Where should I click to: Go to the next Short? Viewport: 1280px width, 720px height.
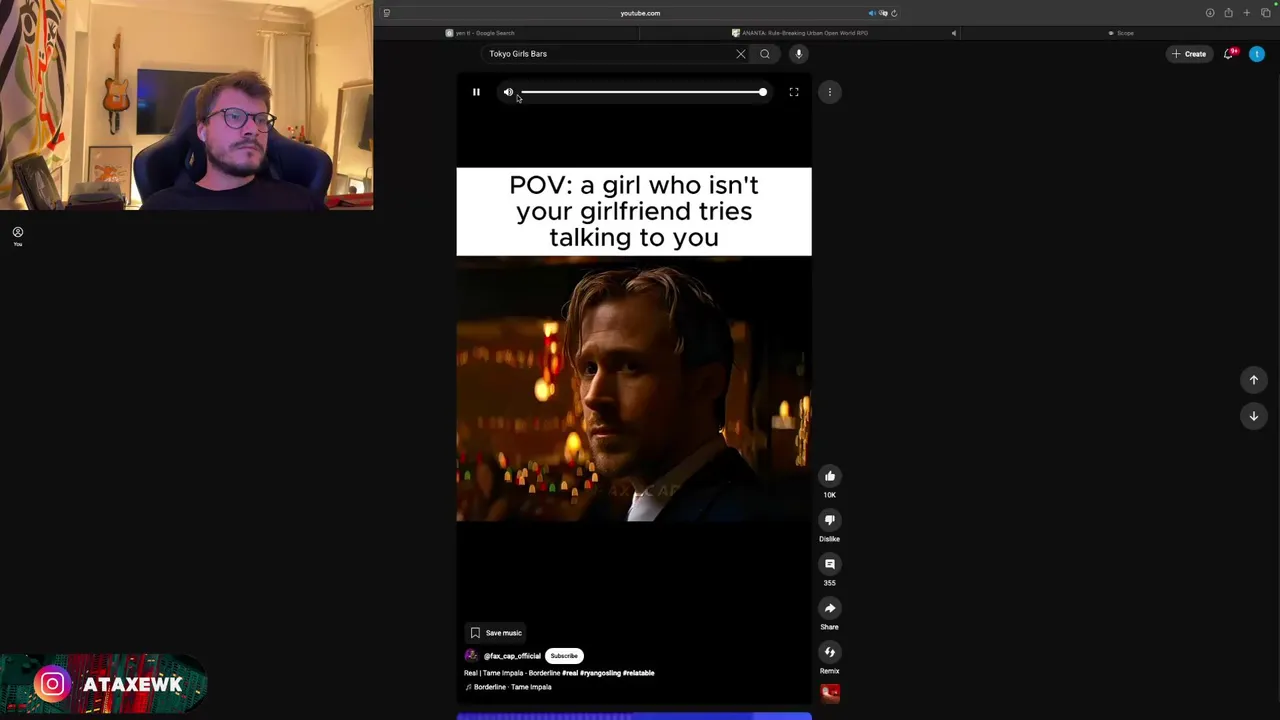pyautogui.click(x=1254, y=416)
